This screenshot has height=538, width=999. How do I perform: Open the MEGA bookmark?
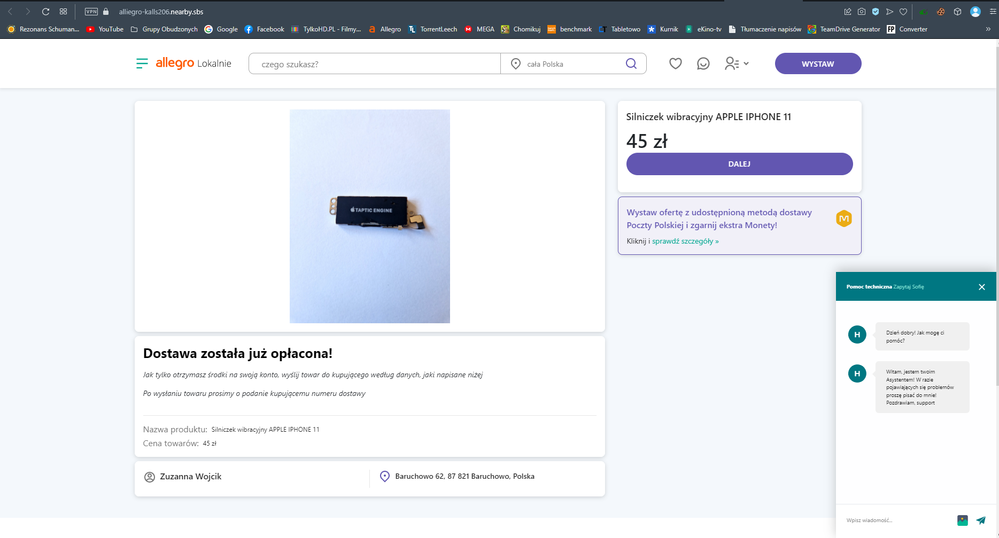coord(479,29)
